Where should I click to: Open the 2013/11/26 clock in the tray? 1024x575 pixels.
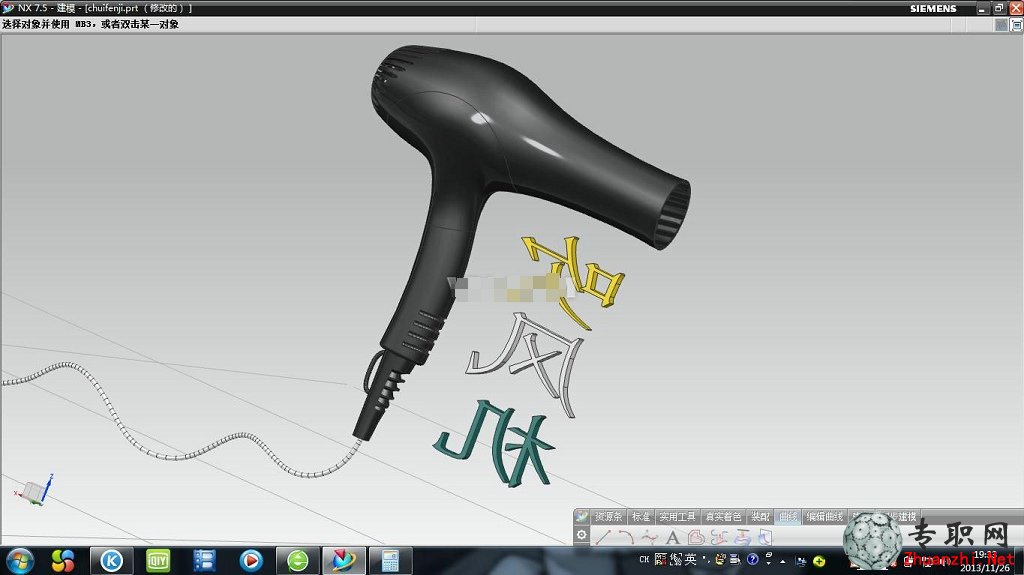[985, 561]
